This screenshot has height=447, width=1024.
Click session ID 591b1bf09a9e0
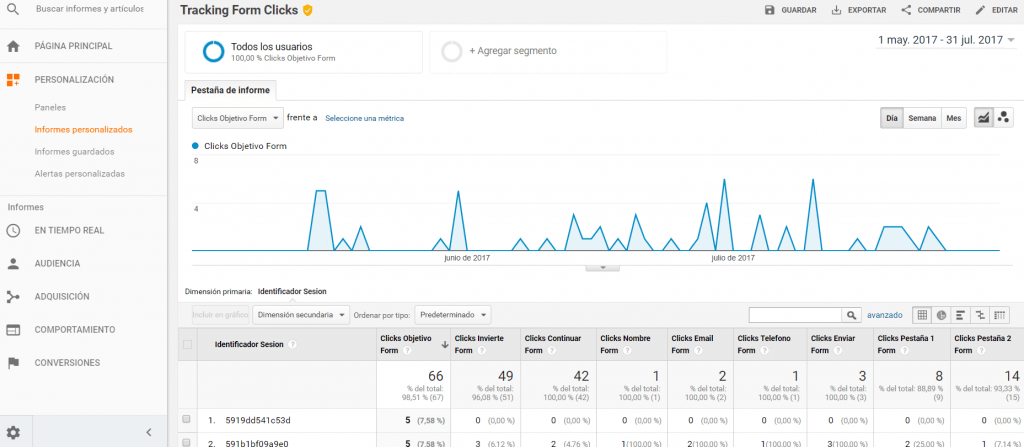pyautogui.click(x=257, y=442)
